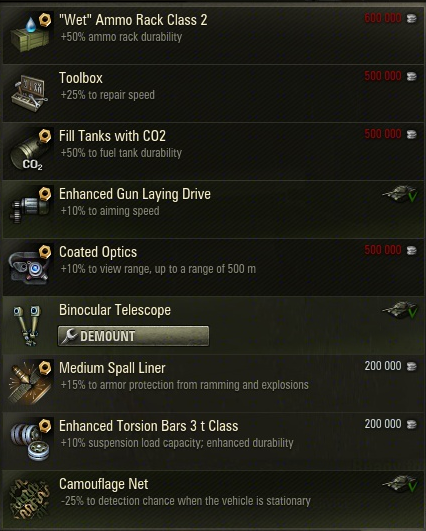Select the Toolbox equipment icon
The image size is (426, 531).
29,93
